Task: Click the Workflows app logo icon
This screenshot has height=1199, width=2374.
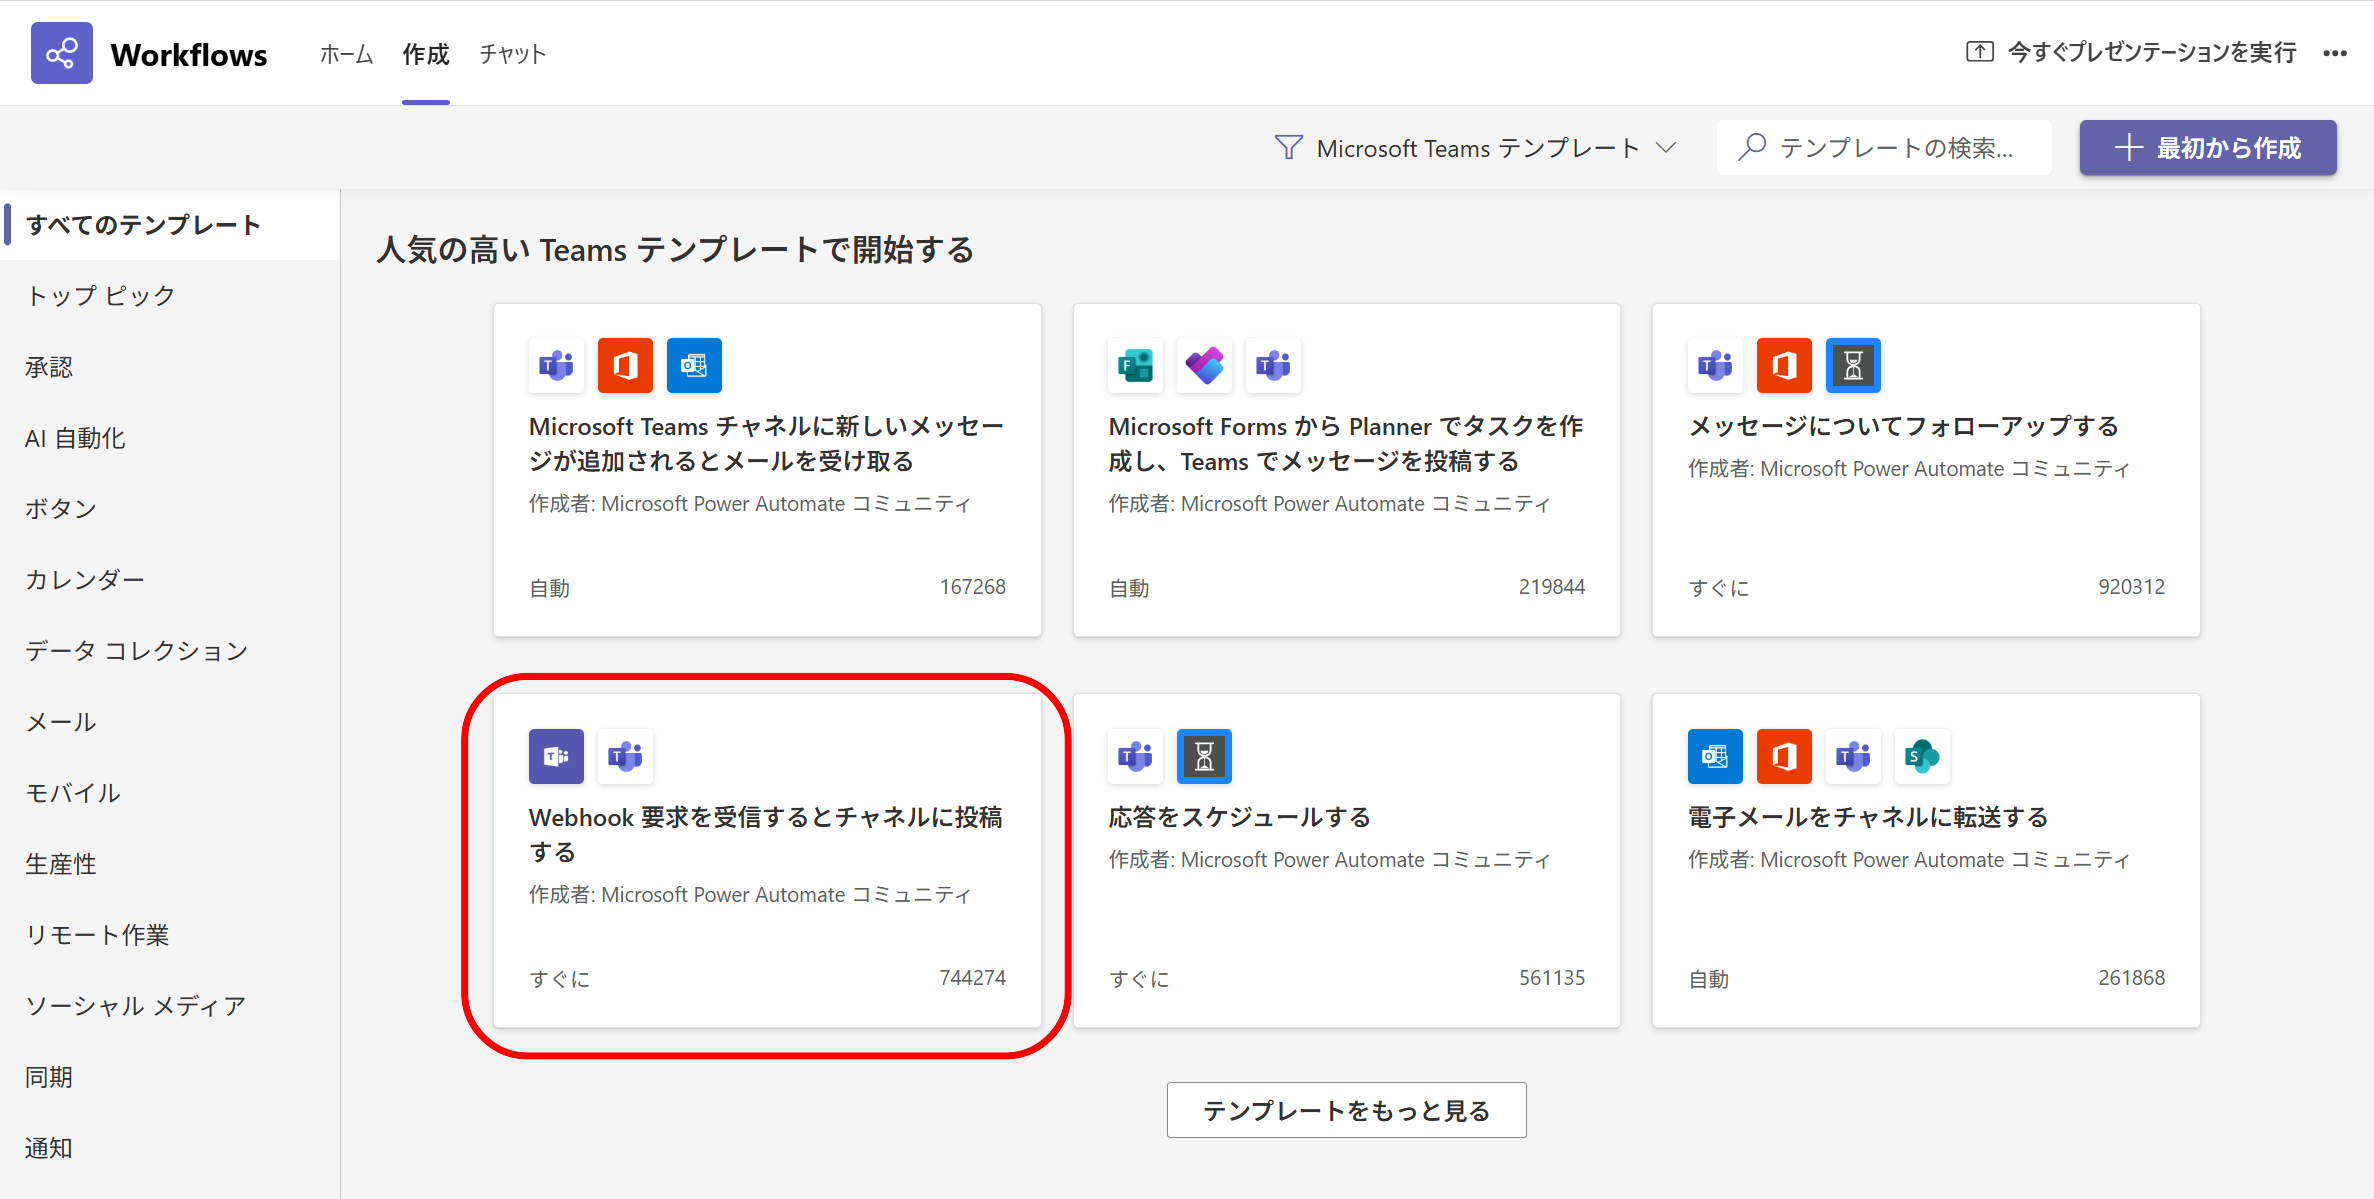Action: pyautogui.click(x=61, y=53)
